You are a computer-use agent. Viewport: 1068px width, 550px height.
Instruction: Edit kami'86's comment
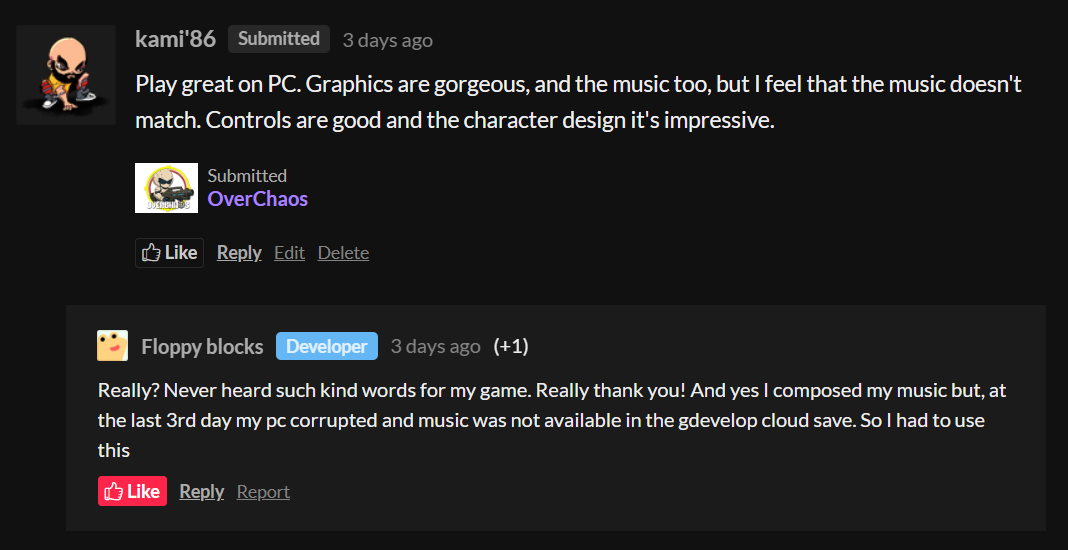point(289,253)
